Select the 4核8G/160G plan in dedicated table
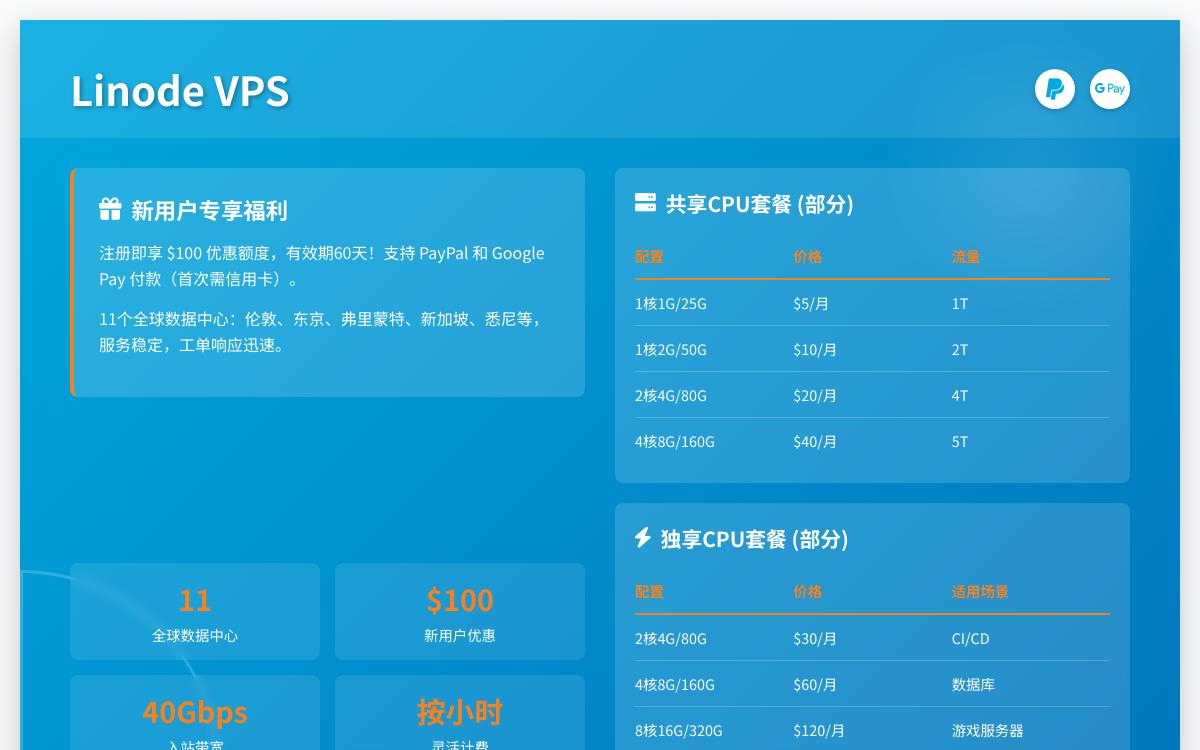 (x=675, y=684)
